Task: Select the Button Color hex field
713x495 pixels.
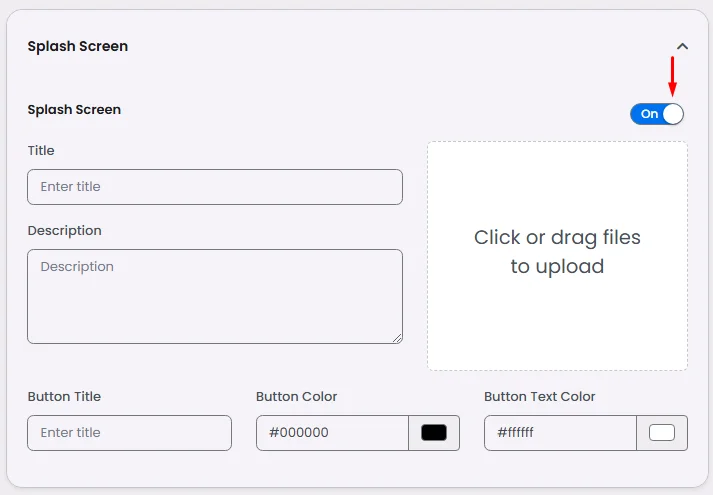Action: [332, 433]
